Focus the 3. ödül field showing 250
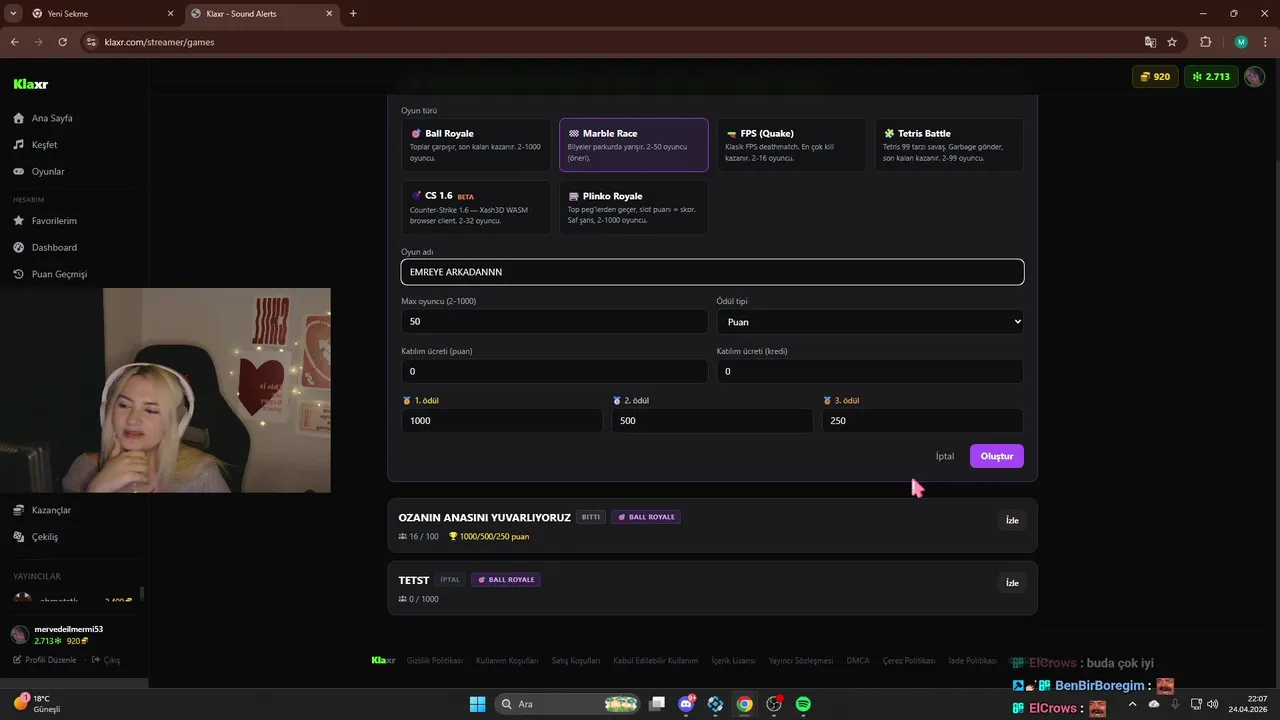The width and height of the screenshot is (1280, 720). 922,421
